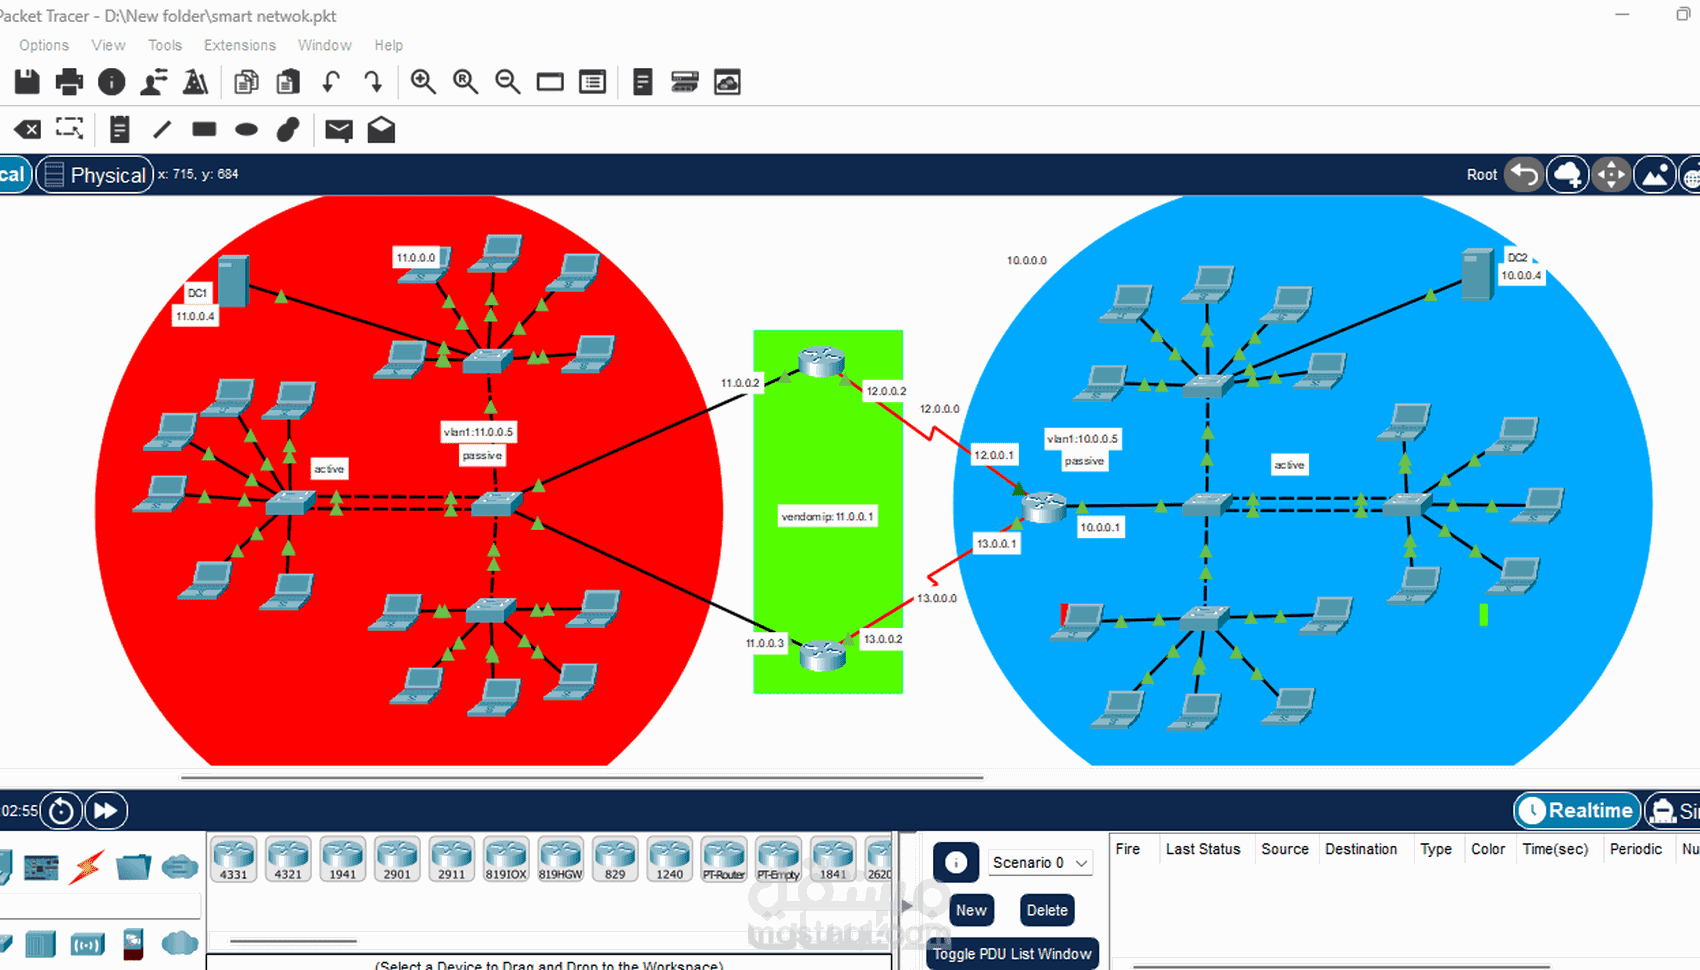This screenshot has width=1700, height=970.
Task: Click the device model list scrollbar
Action: [293, 941]
